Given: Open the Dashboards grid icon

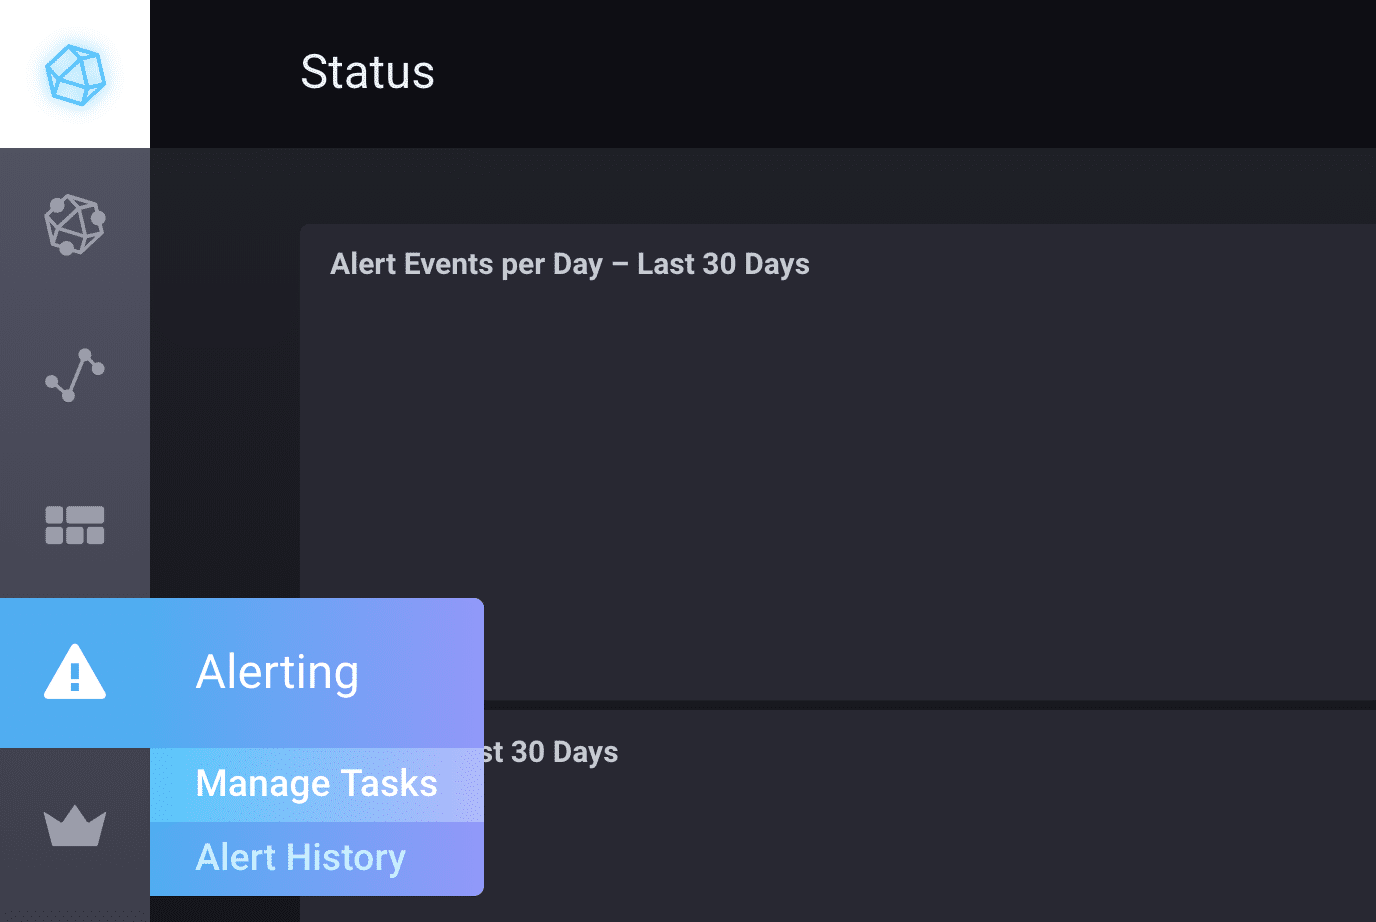Looking at the screenshot, I should (x=75, y=525).
